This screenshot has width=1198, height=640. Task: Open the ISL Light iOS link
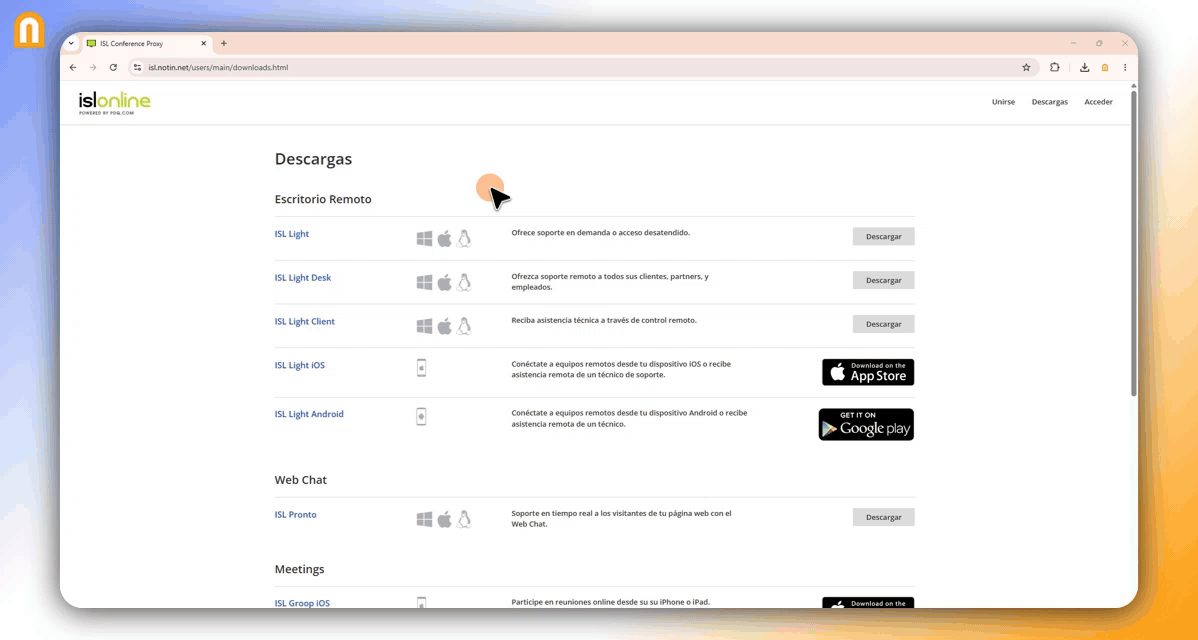(300, 365)
